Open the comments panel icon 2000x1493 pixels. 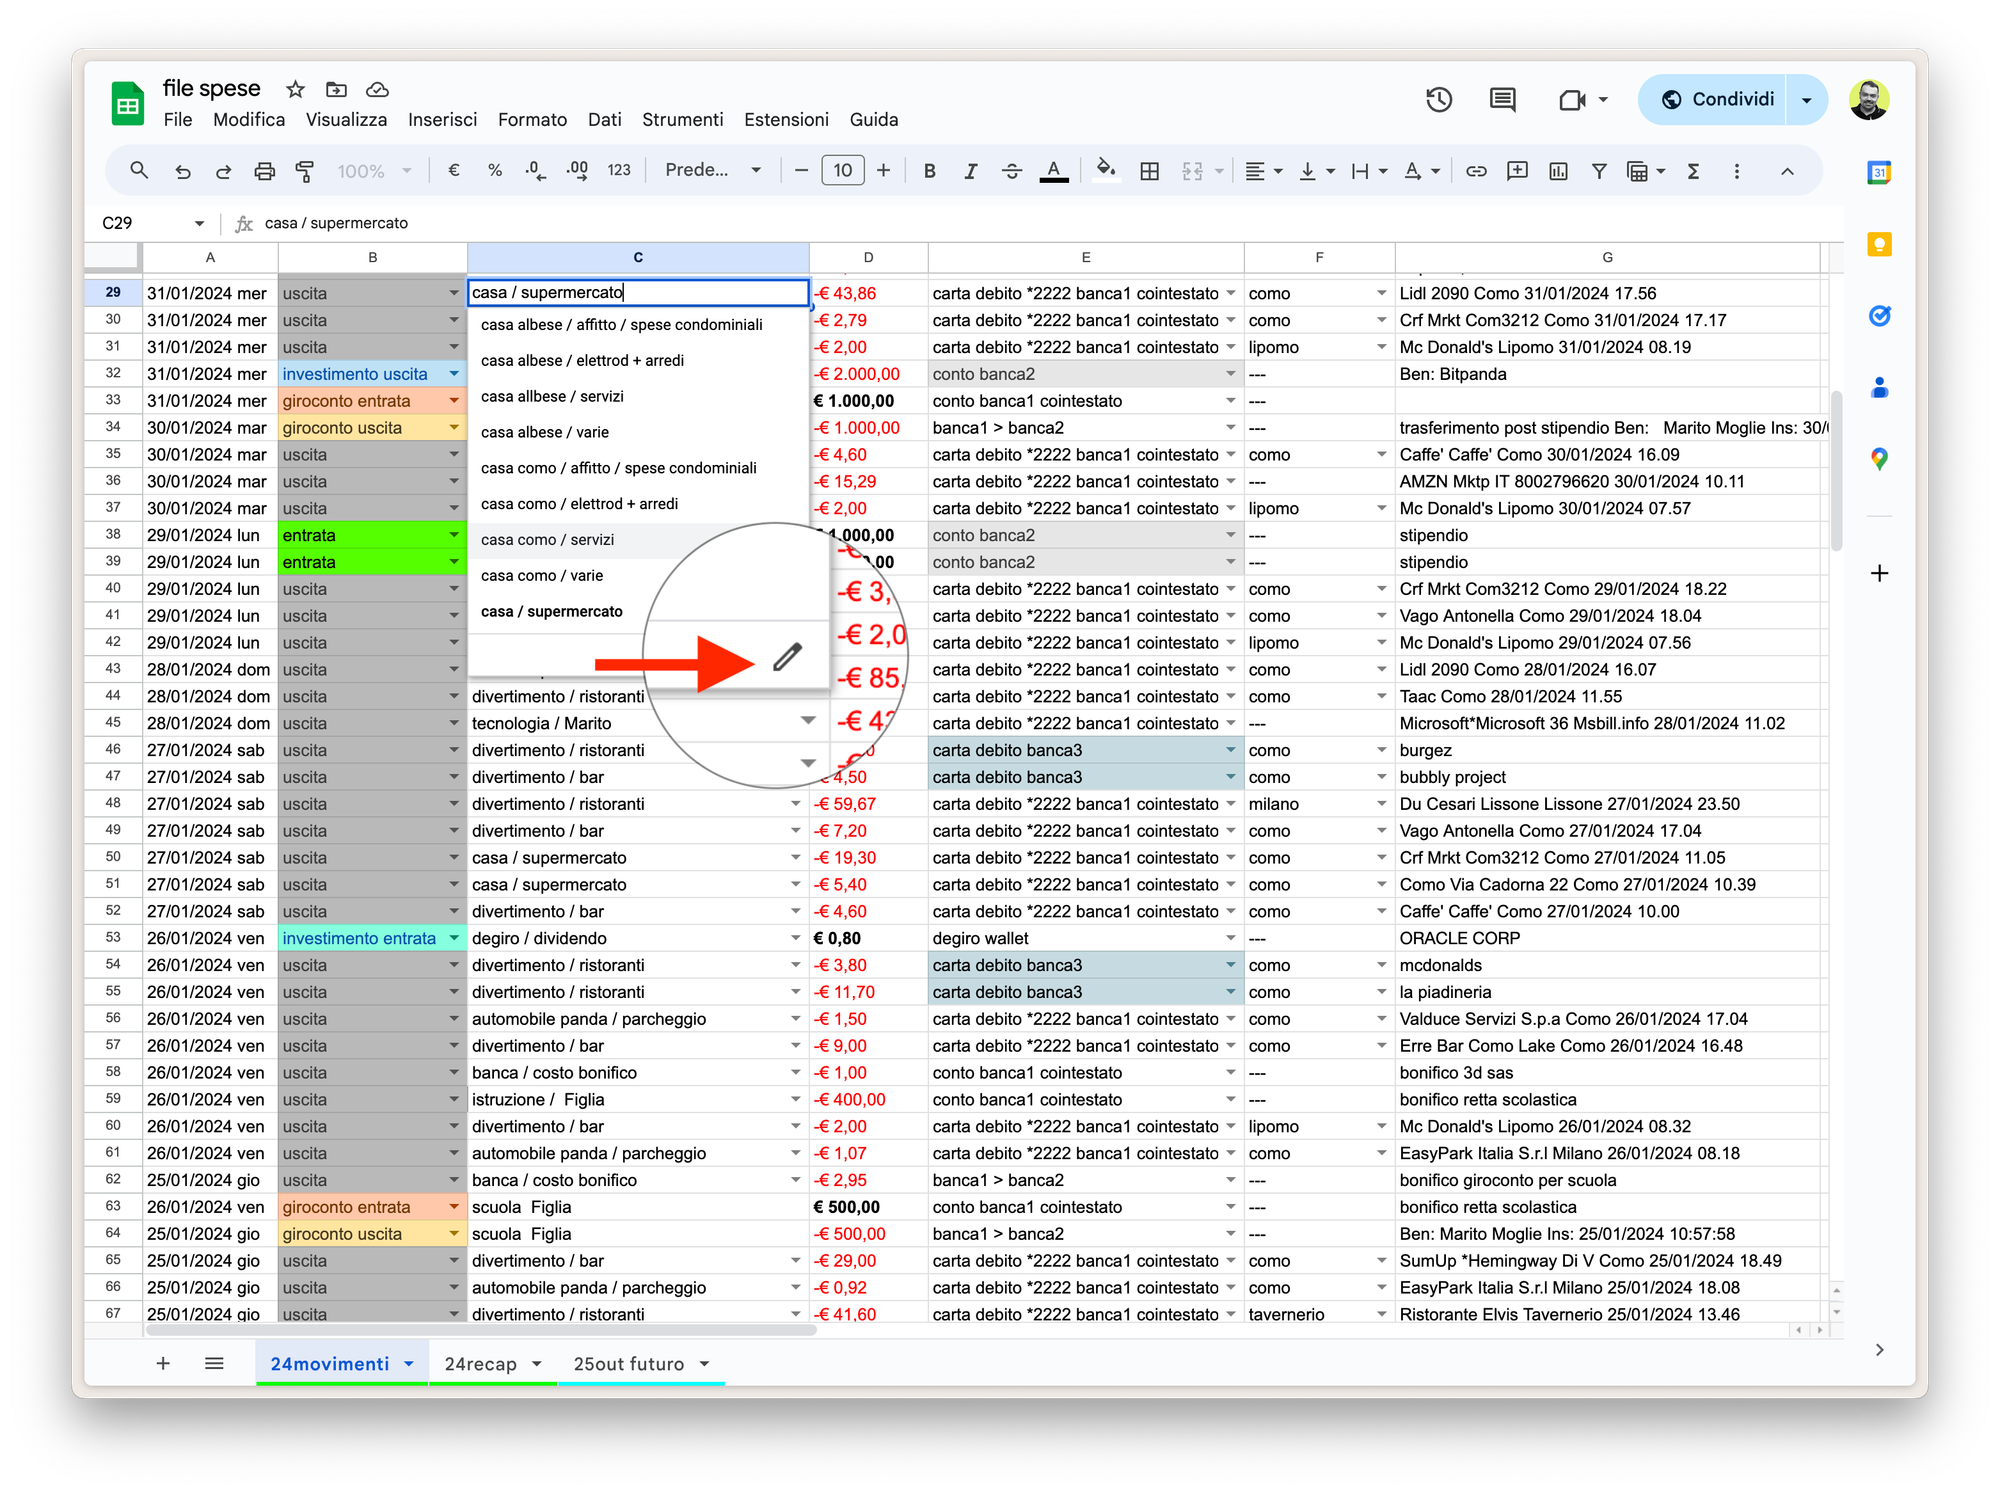click(1502, 99)
